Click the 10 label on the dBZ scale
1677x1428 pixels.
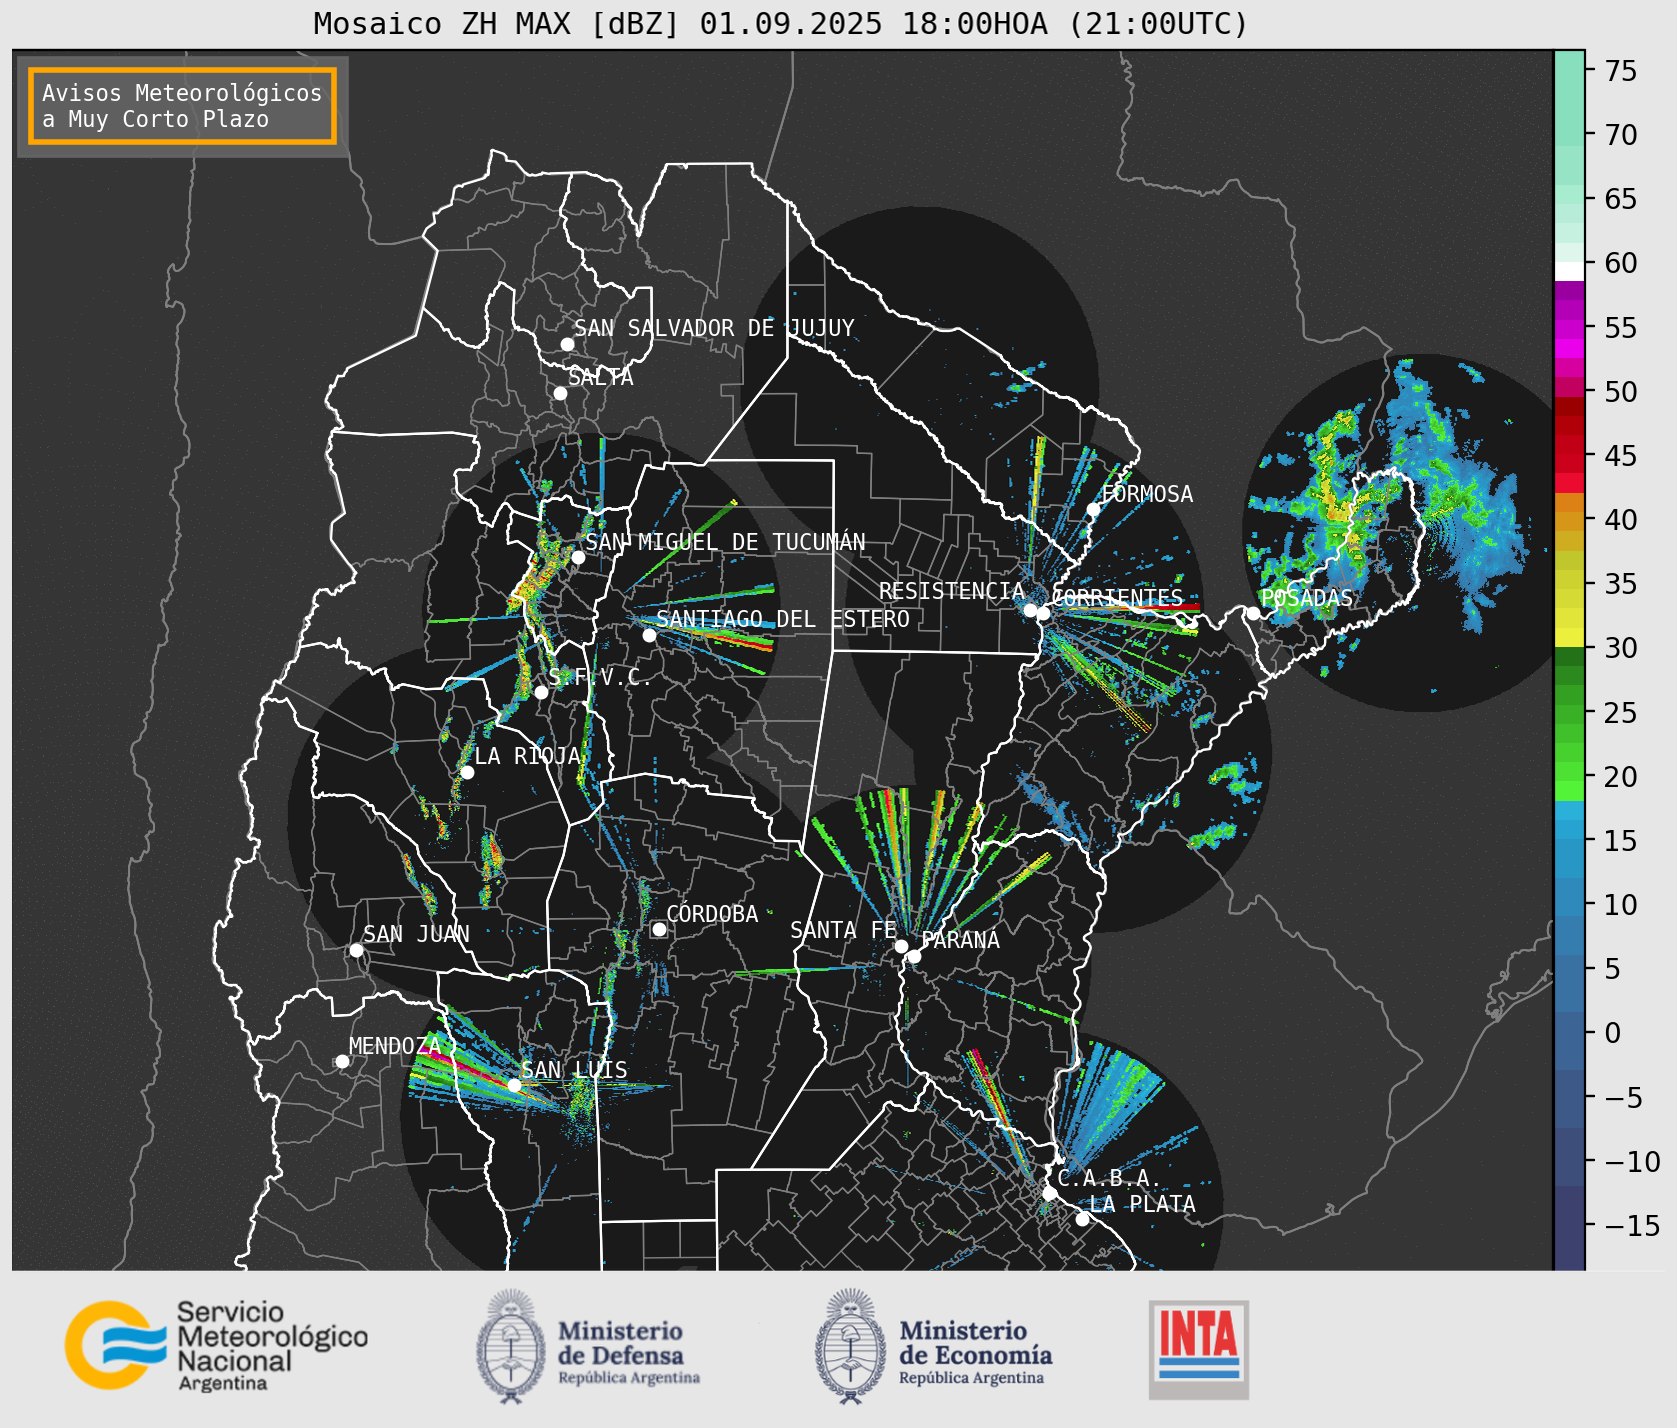coord(1621,905)
